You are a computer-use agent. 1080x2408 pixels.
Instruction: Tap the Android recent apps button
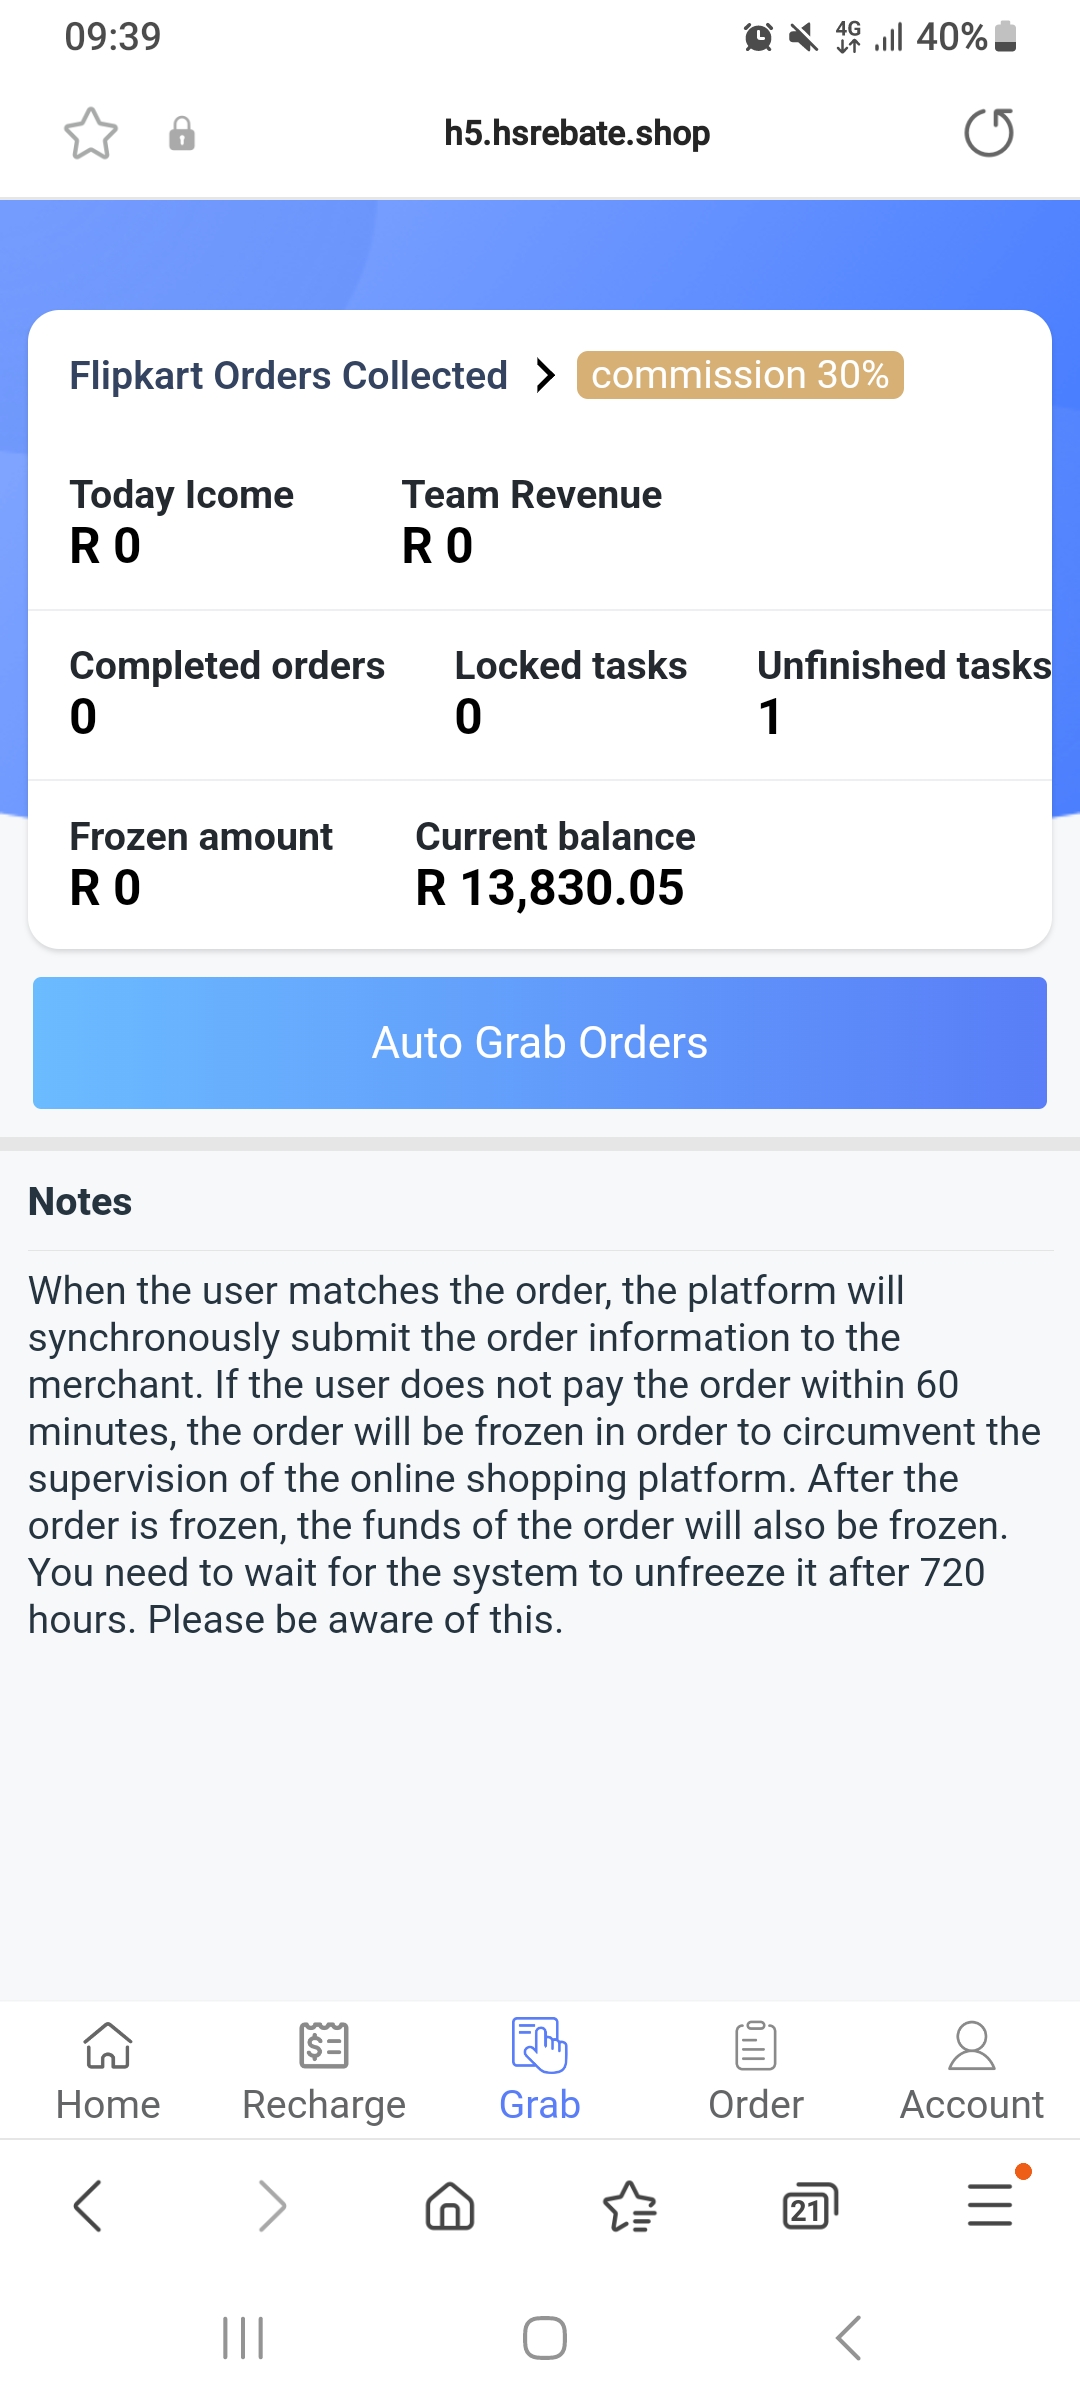[x=243, y=2338]
